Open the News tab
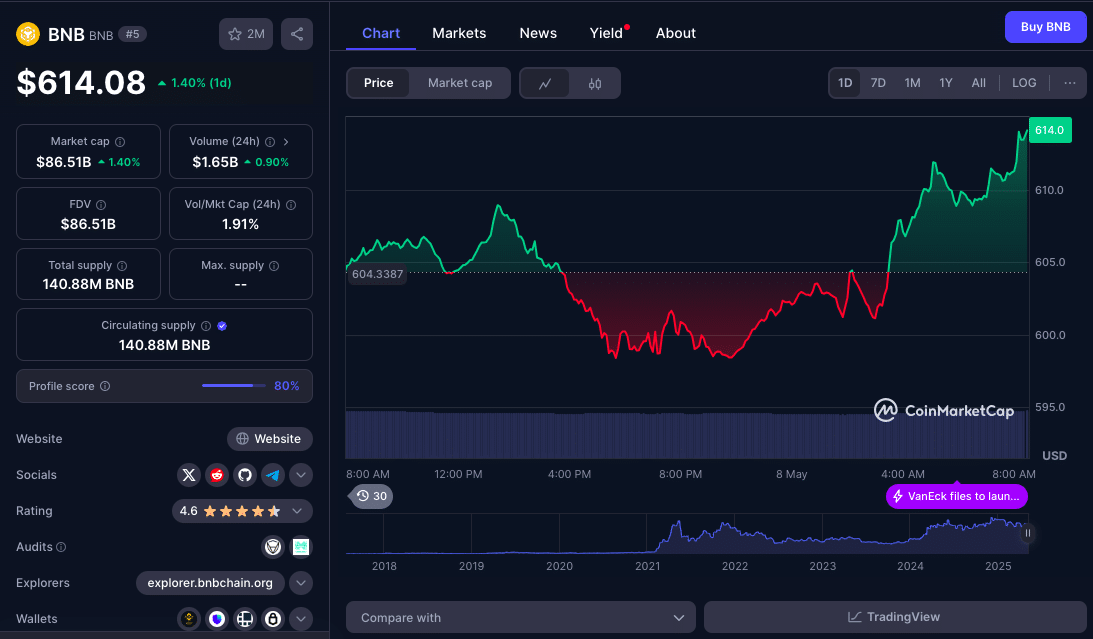 coord(538,33)
